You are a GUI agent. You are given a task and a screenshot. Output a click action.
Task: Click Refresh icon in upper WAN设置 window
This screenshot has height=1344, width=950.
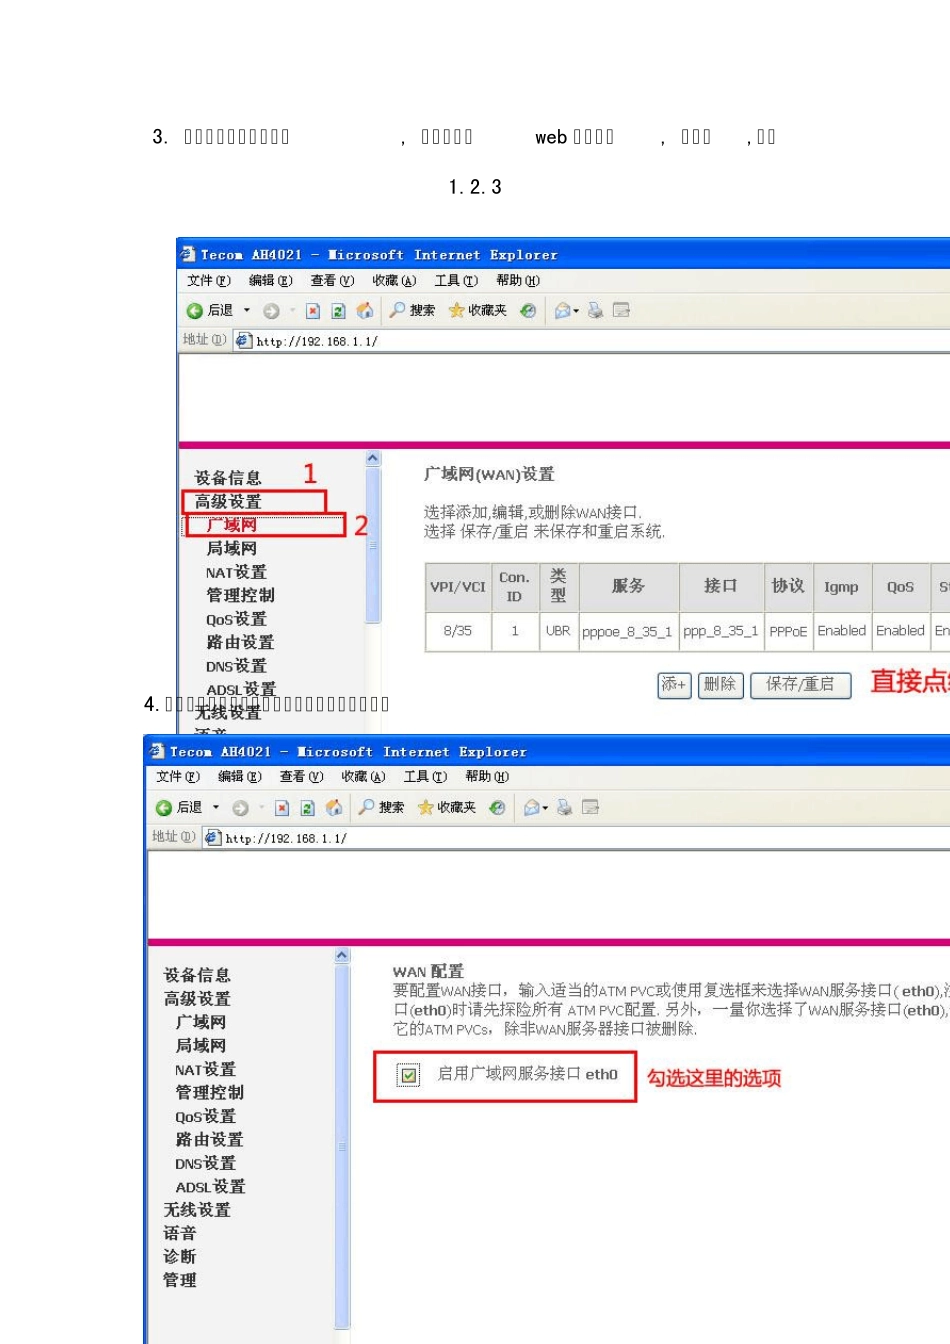click(338, 311)
